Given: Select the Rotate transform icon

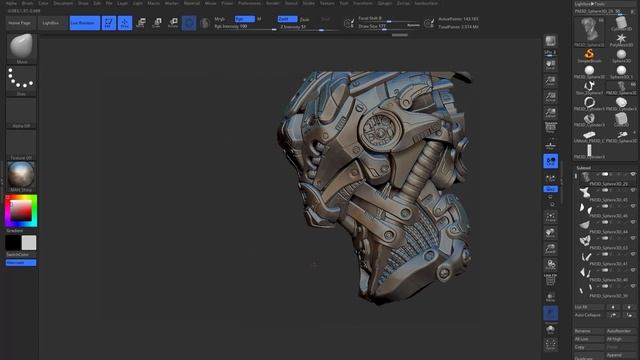Looking at the screenshot, I should [x=173, y=23].
